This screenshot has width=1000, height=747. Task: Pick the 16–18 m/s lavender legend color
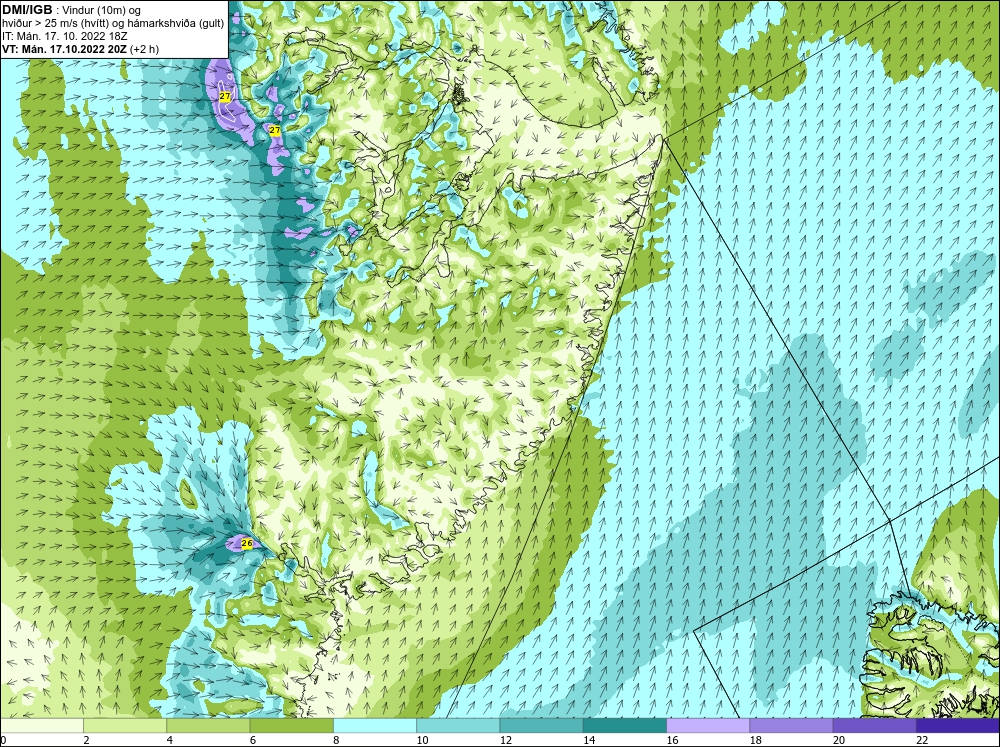[708, 725]
